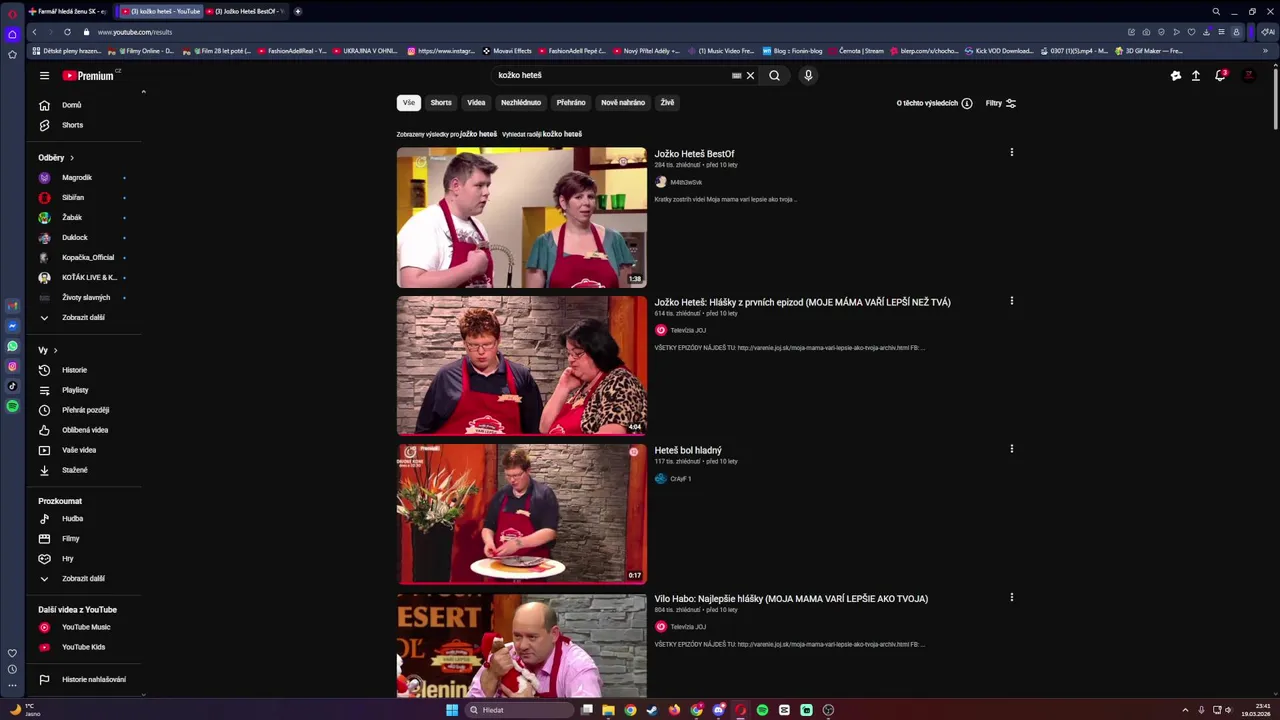Select the Videa filter chip
This screenshot has width=1280, height=720.
(x=476, y=103)
